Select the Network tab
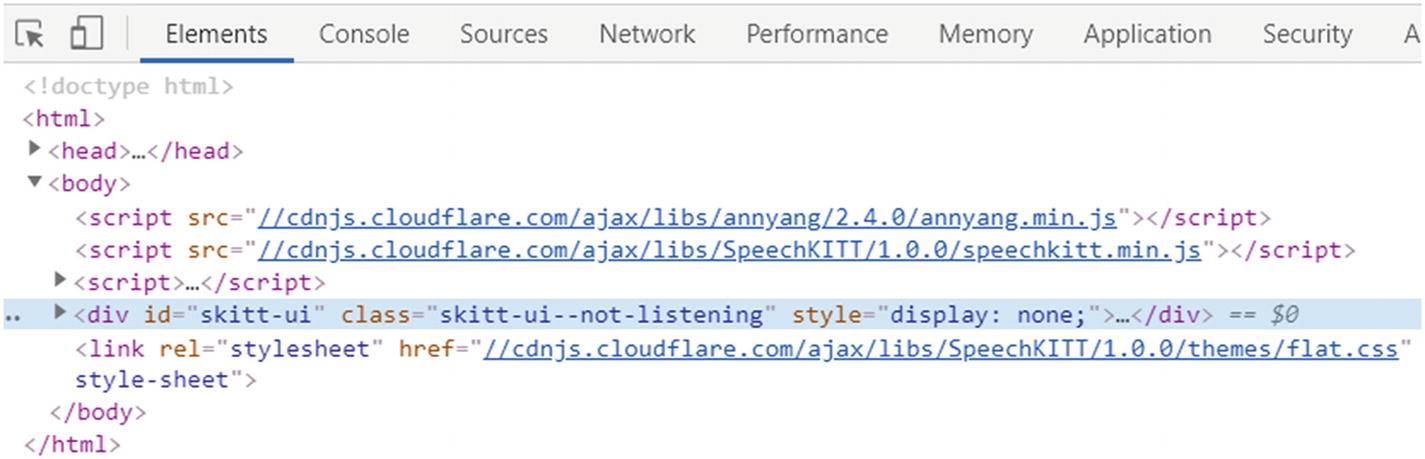 click(647, 34)
